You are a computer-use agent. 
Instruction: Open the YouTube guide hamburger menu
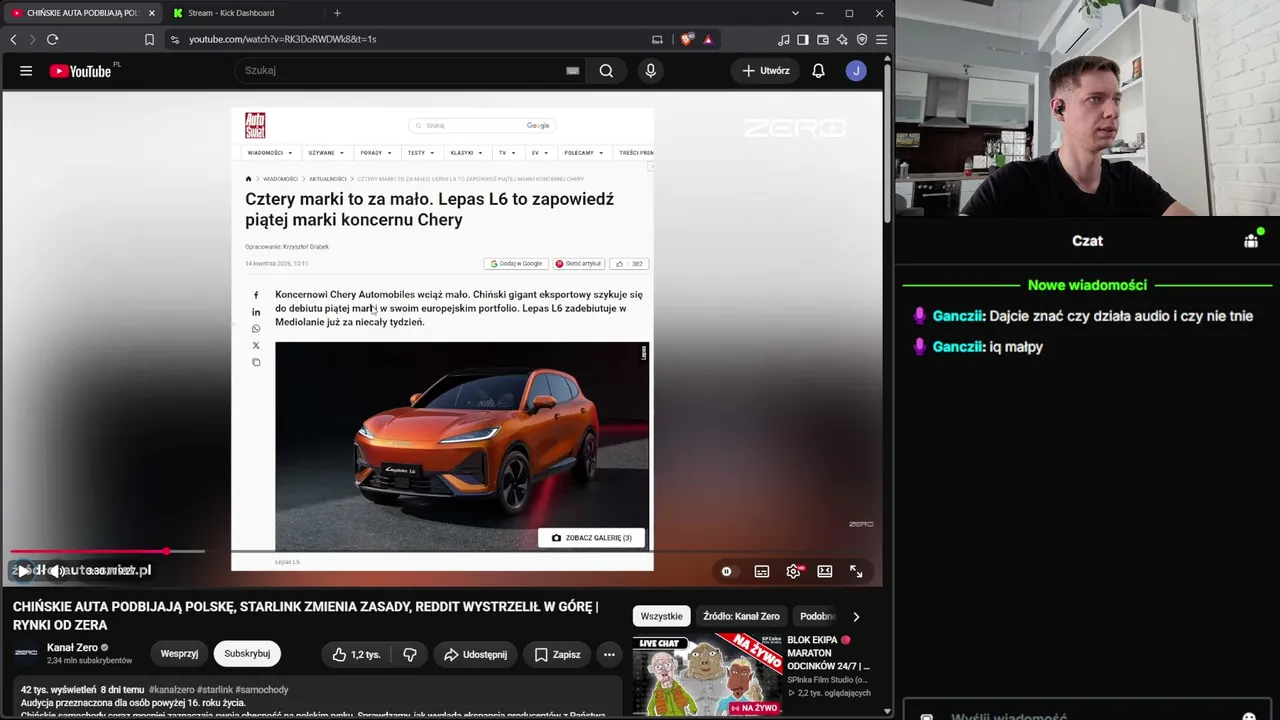click(x=26, y=71)
